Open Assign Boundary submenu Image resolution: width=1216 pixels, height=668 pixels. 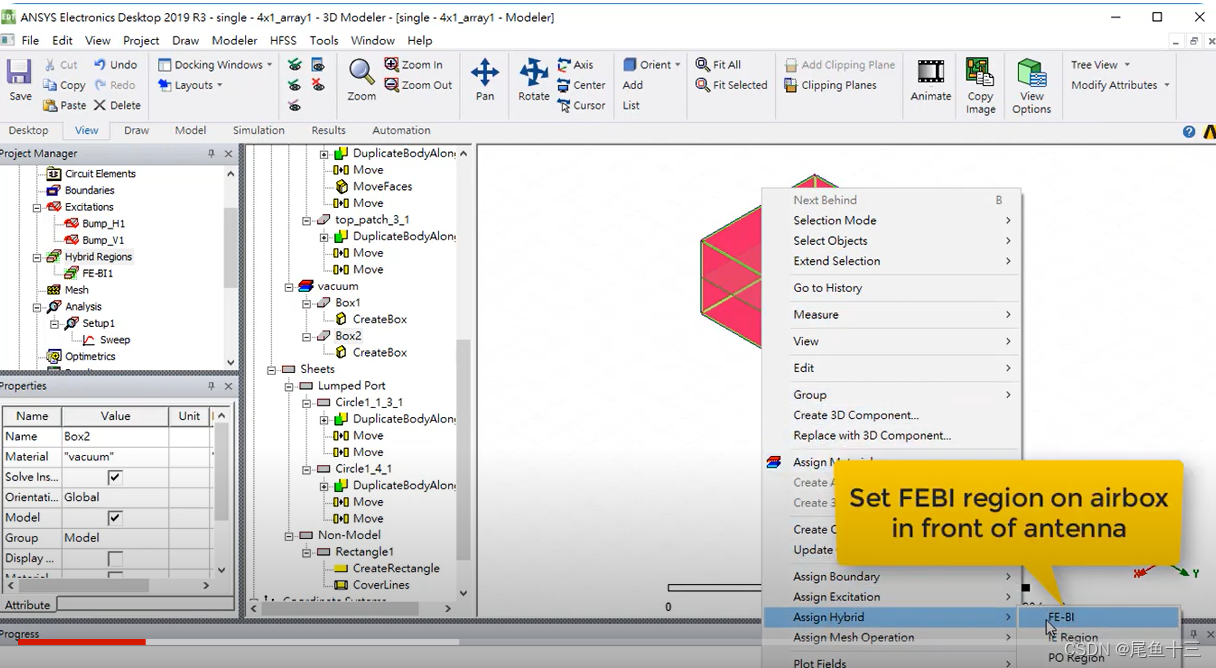point(891,577)
